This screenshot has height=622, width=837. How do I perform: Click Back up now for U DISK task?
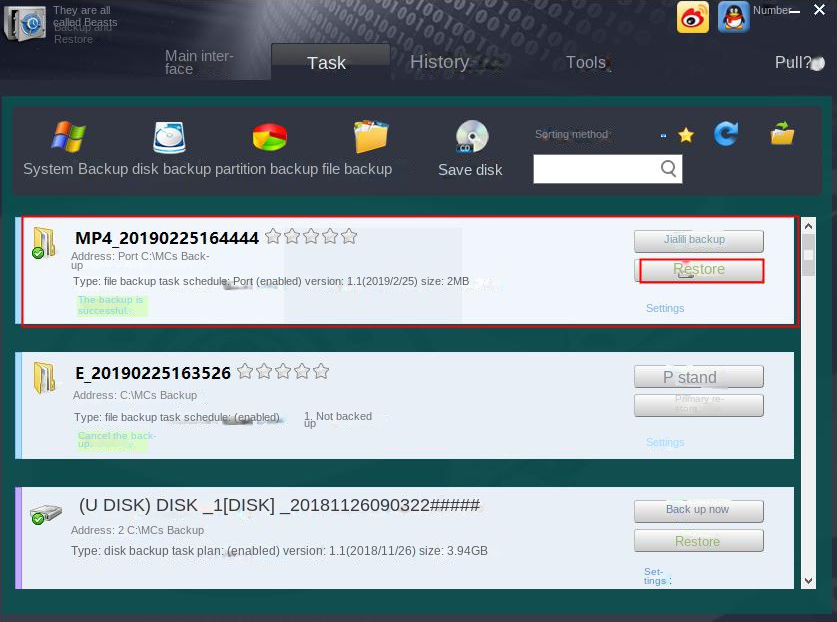point(698,510)
